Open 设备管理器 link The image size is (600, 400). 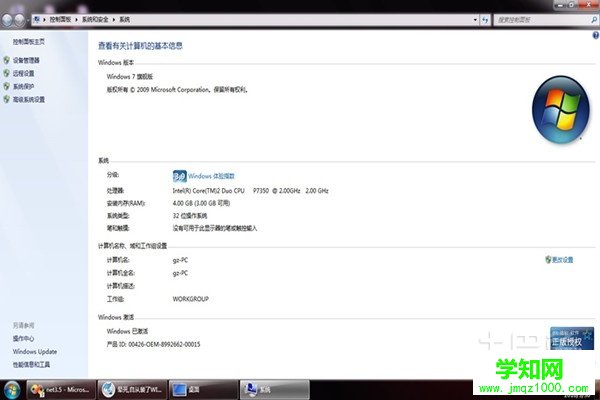[x=26, y=60]
